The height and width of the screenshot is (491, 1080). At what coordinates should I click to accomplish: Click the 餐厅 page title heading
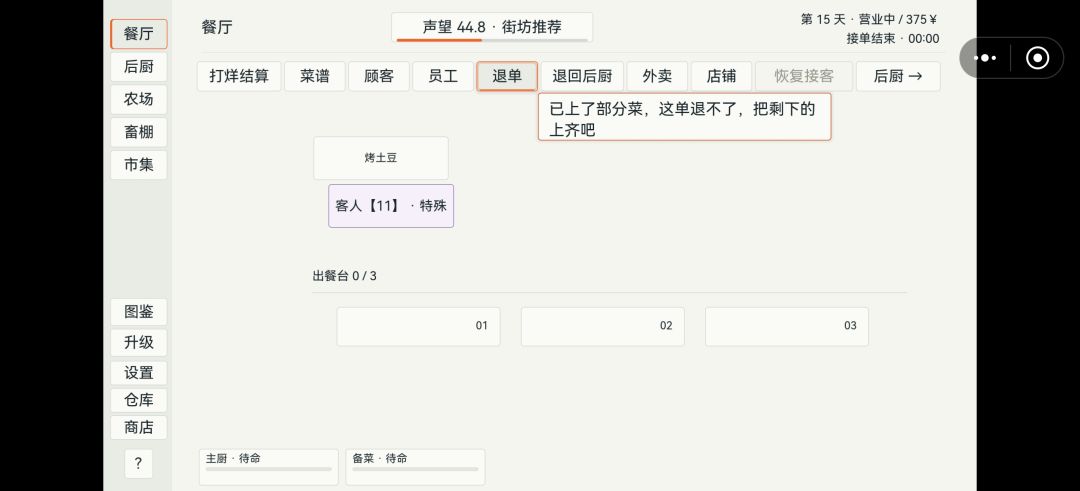click(x=217, y=28)
